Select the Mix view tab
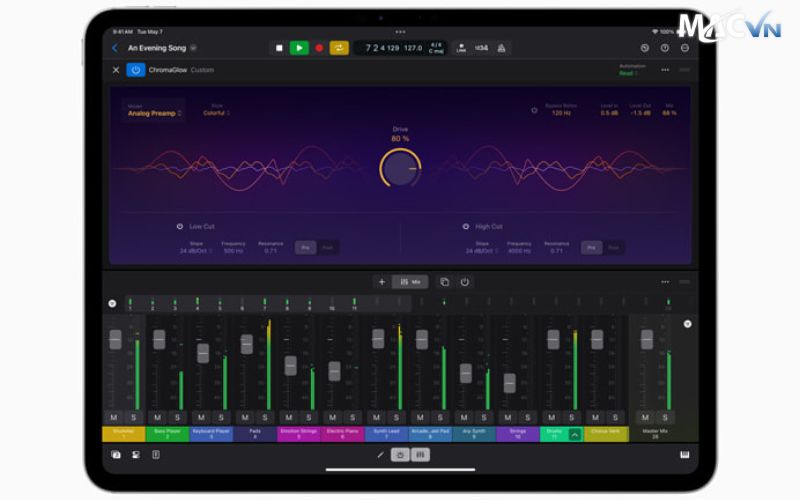This screenshot has height=500, width=800. (410, 282)
